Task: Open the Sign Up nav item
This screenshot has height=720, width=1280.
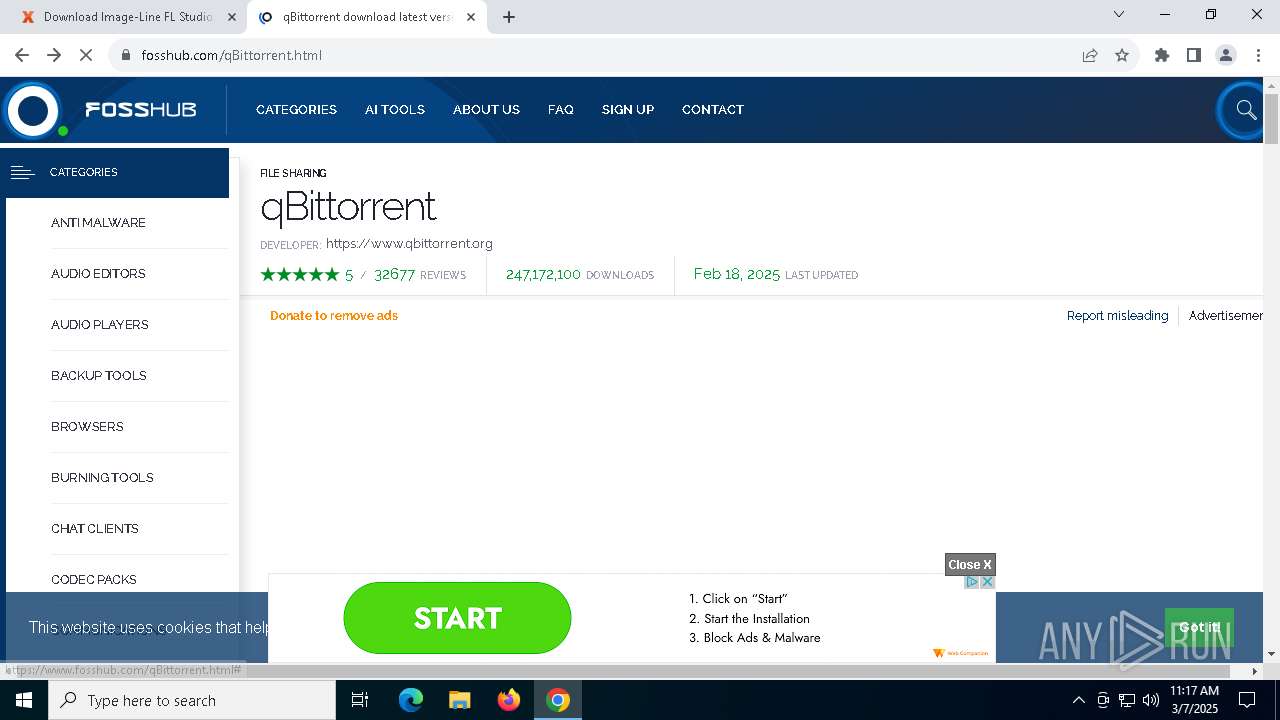Action: (x=628, y=110)
